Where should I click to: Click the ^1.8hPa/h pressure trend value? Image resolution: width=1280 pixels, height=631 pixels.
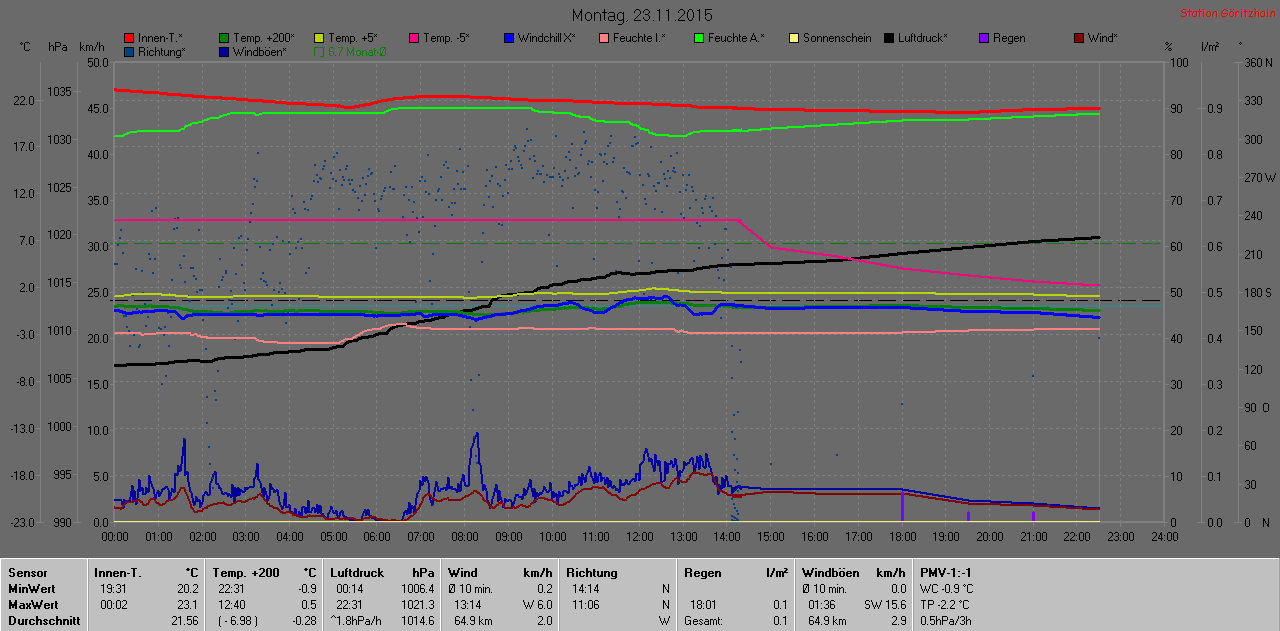[x=358, y=621]
